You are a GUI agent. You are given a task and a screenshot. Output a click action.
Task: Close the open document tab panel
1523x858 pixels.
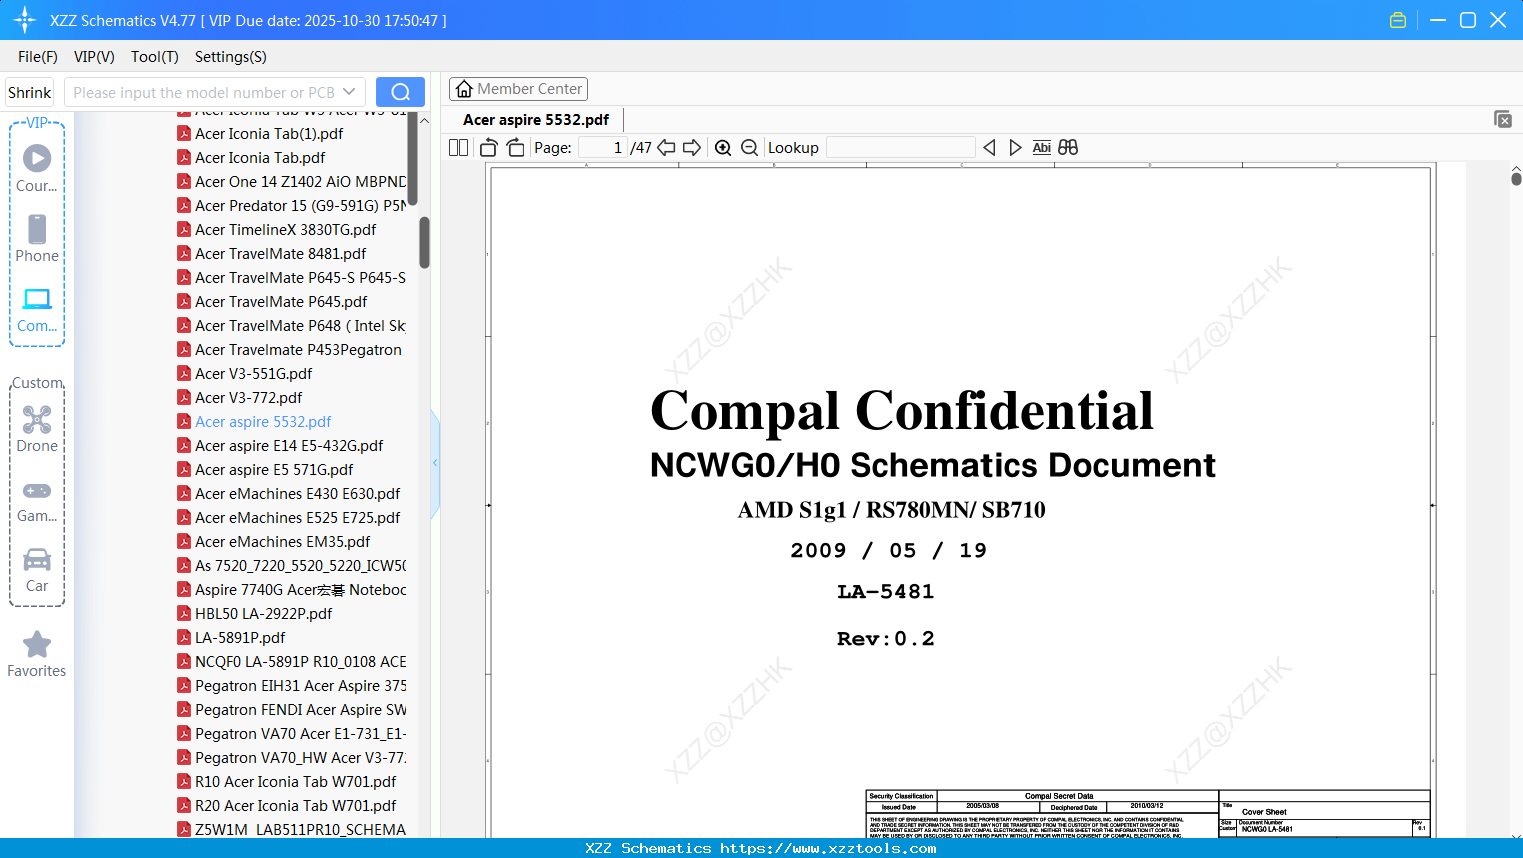tap(1503, 119)
